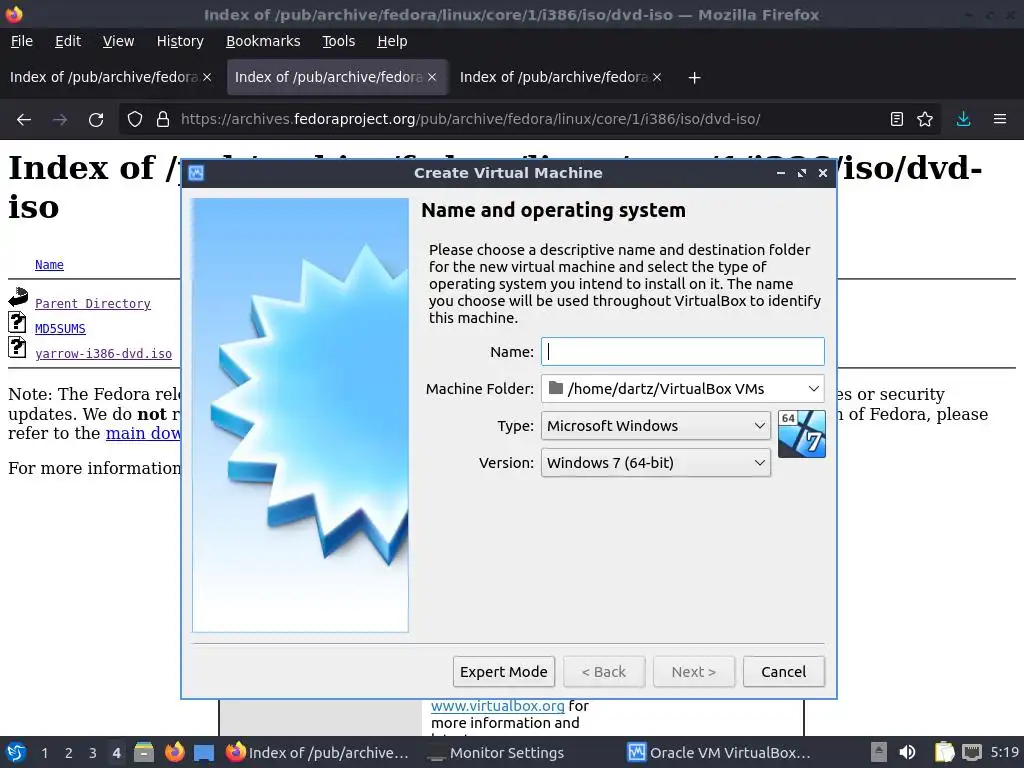
Task: Activate the Firefox Index of /pub taskbar entry
Action: tap(317, 753)
